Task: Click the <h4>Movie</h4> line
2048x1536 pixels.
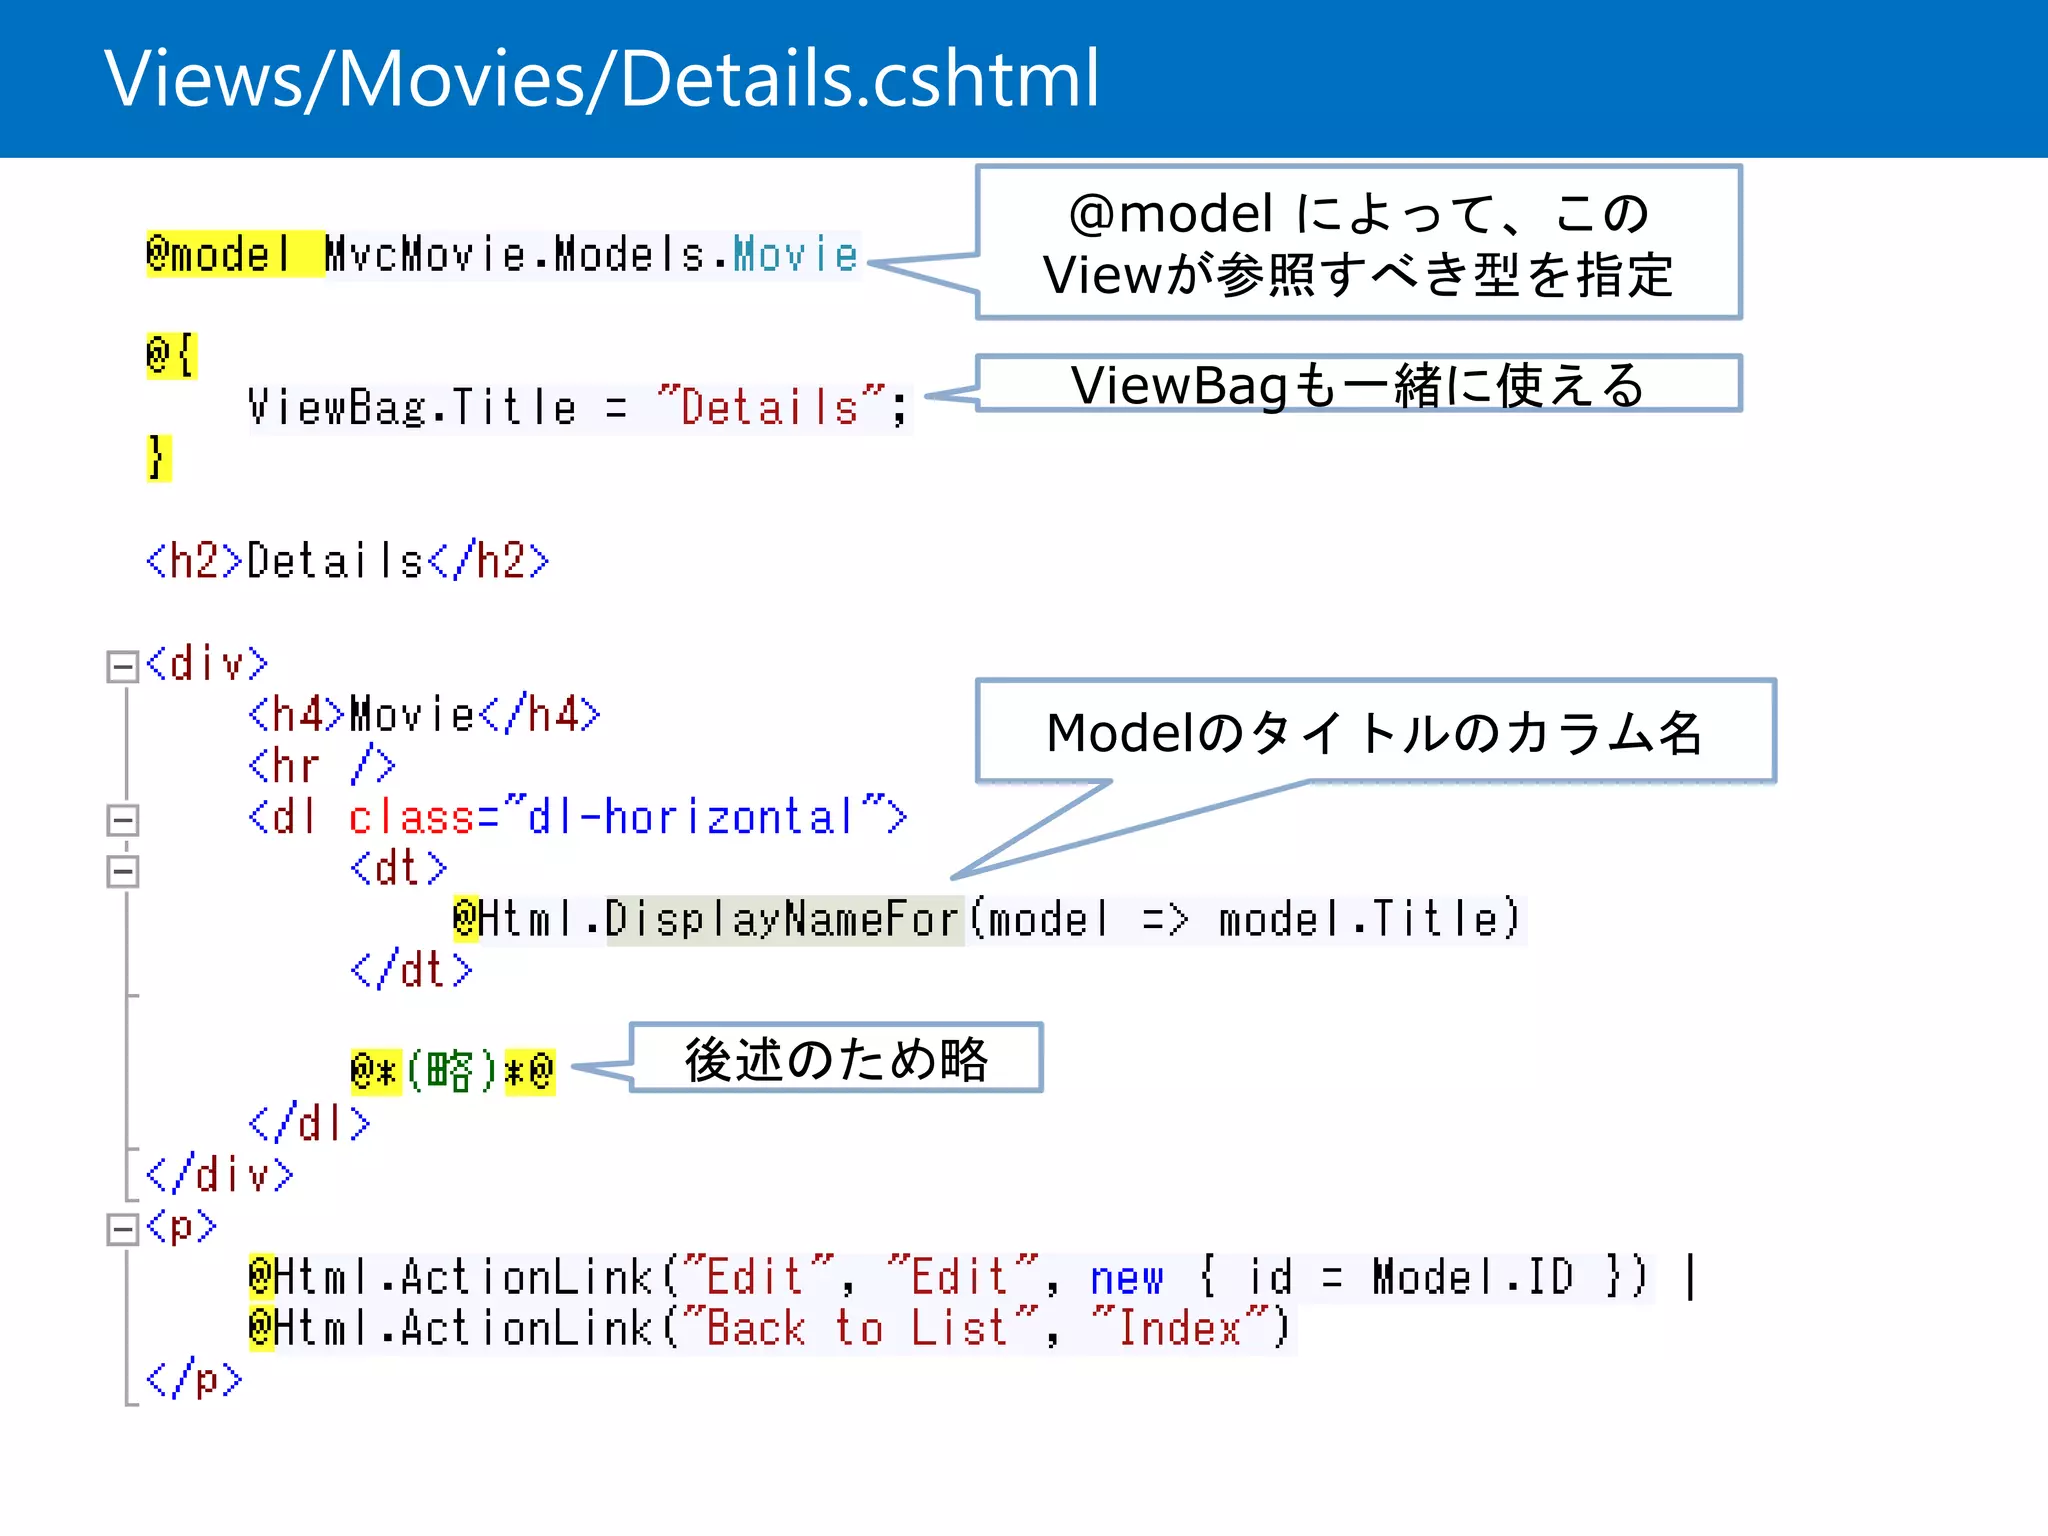Action: pyautogui.click(x=425, y=715)
